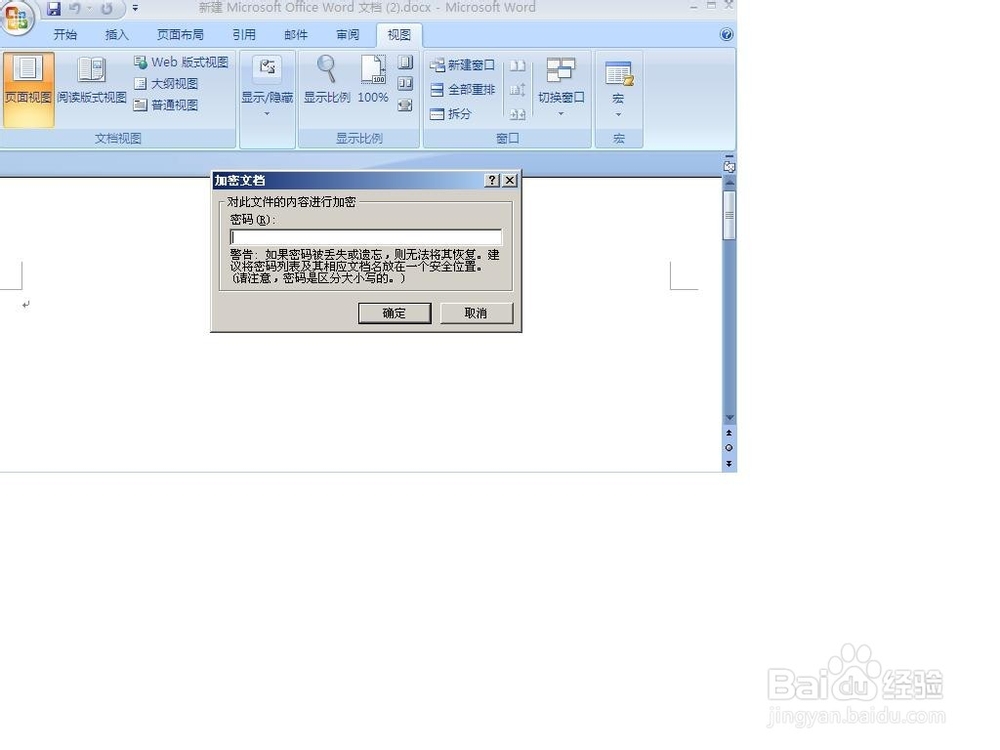This screenshot has width=1000, height=750.
Task: Click the synchronous scrolling icon
Action: [x=518, y=90]
